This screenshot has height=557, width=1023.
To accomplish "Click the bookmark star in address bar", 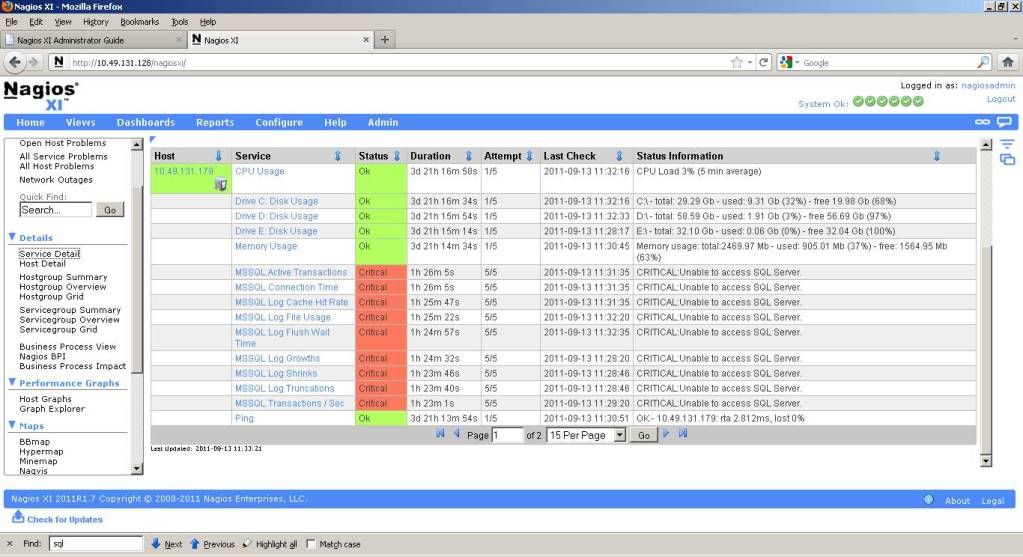I will [737, 62].
